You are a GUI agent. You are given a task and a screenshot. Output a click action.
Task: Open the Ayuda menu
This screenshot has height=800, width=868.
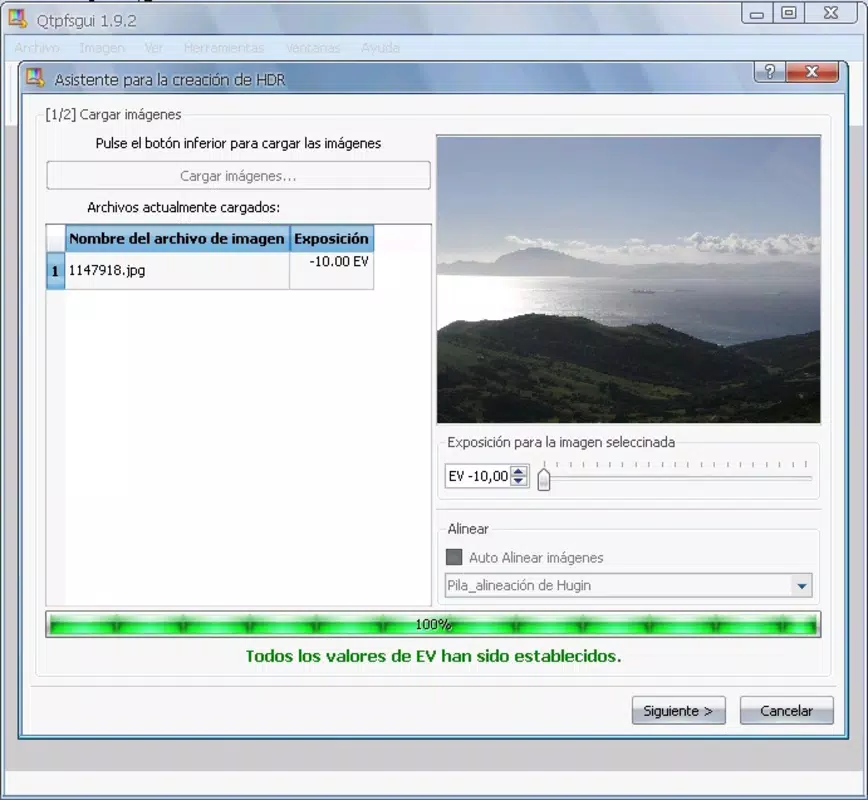(x=380, y=48)
